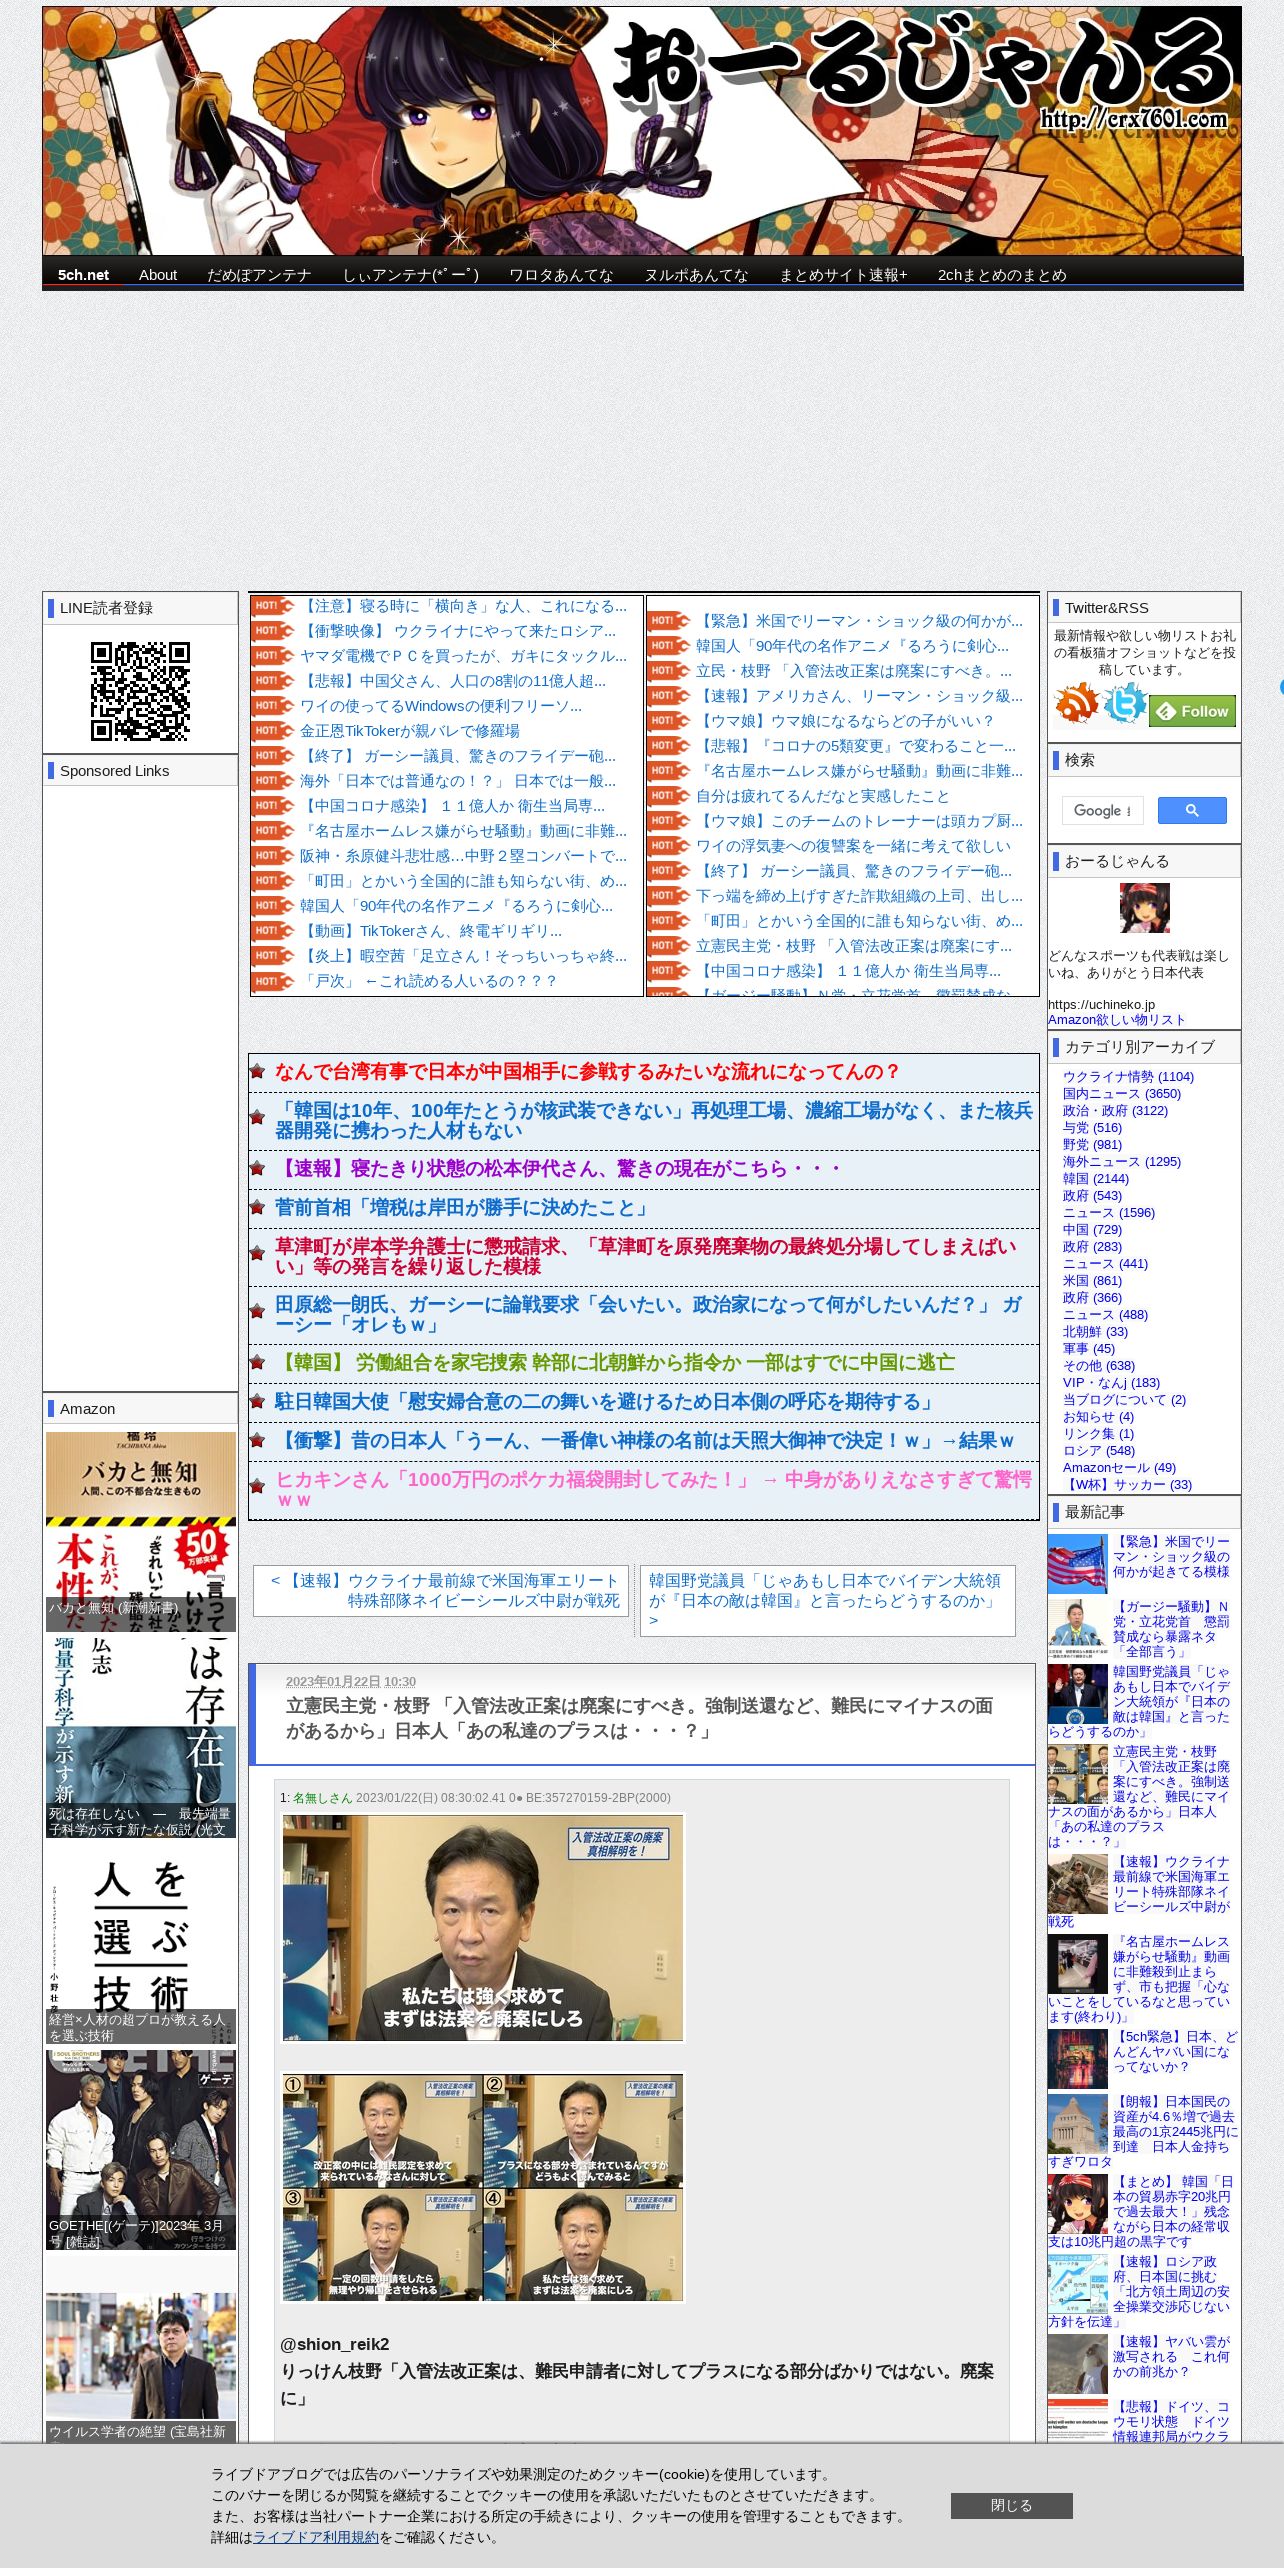Open the Twitter bird icon

tap(1124, 703)
